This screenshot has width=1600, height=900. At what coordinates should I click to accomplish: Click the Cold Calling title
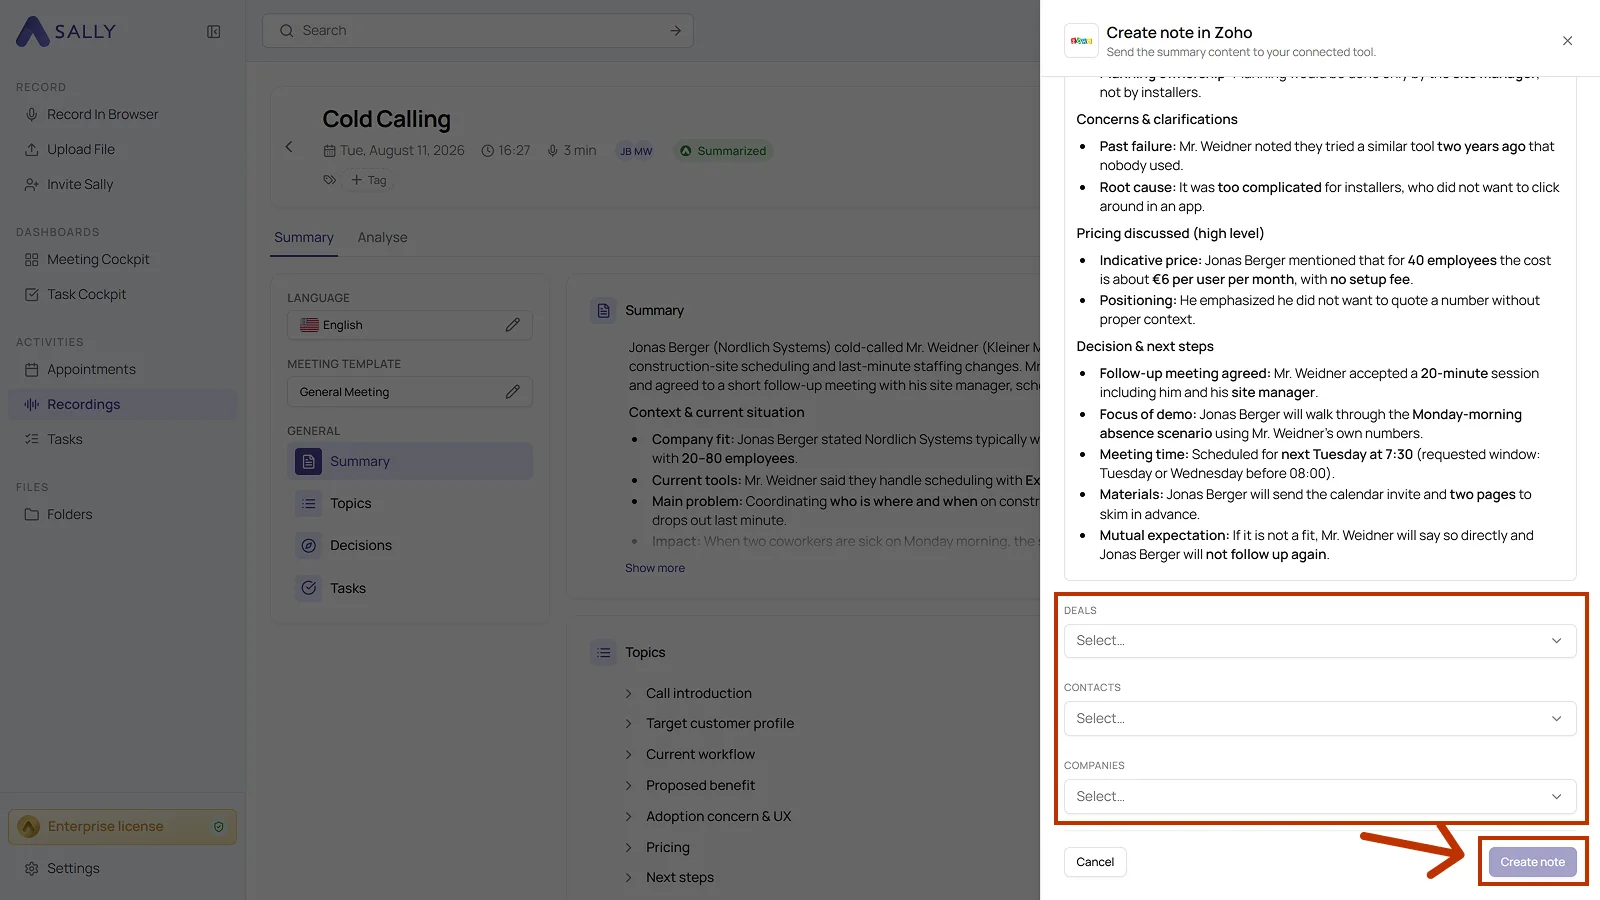[386, 119]
